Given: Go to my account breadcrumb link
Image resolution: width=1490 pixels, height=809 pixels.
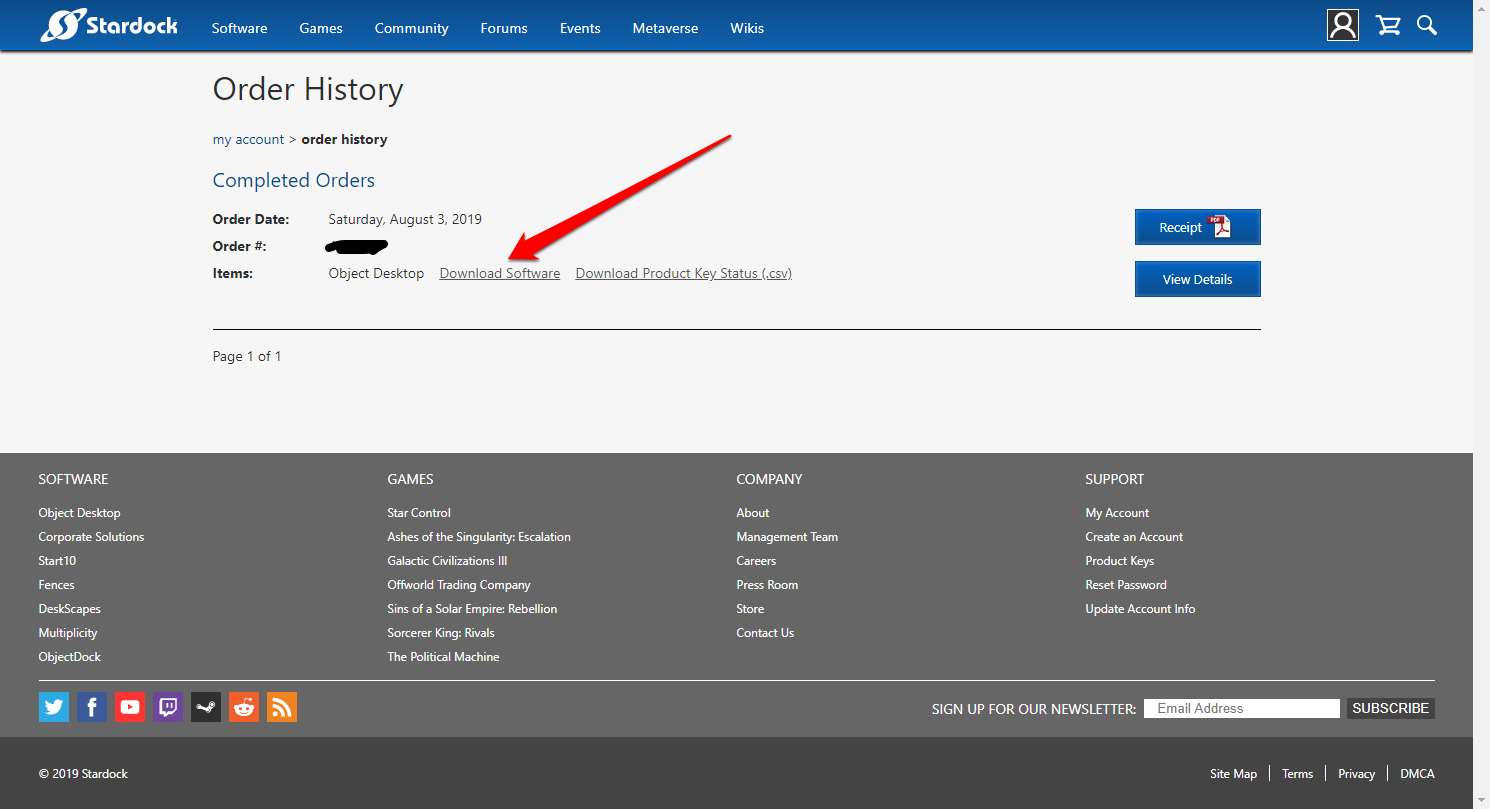Looking at the screenshot, I should tap(249, 139).
